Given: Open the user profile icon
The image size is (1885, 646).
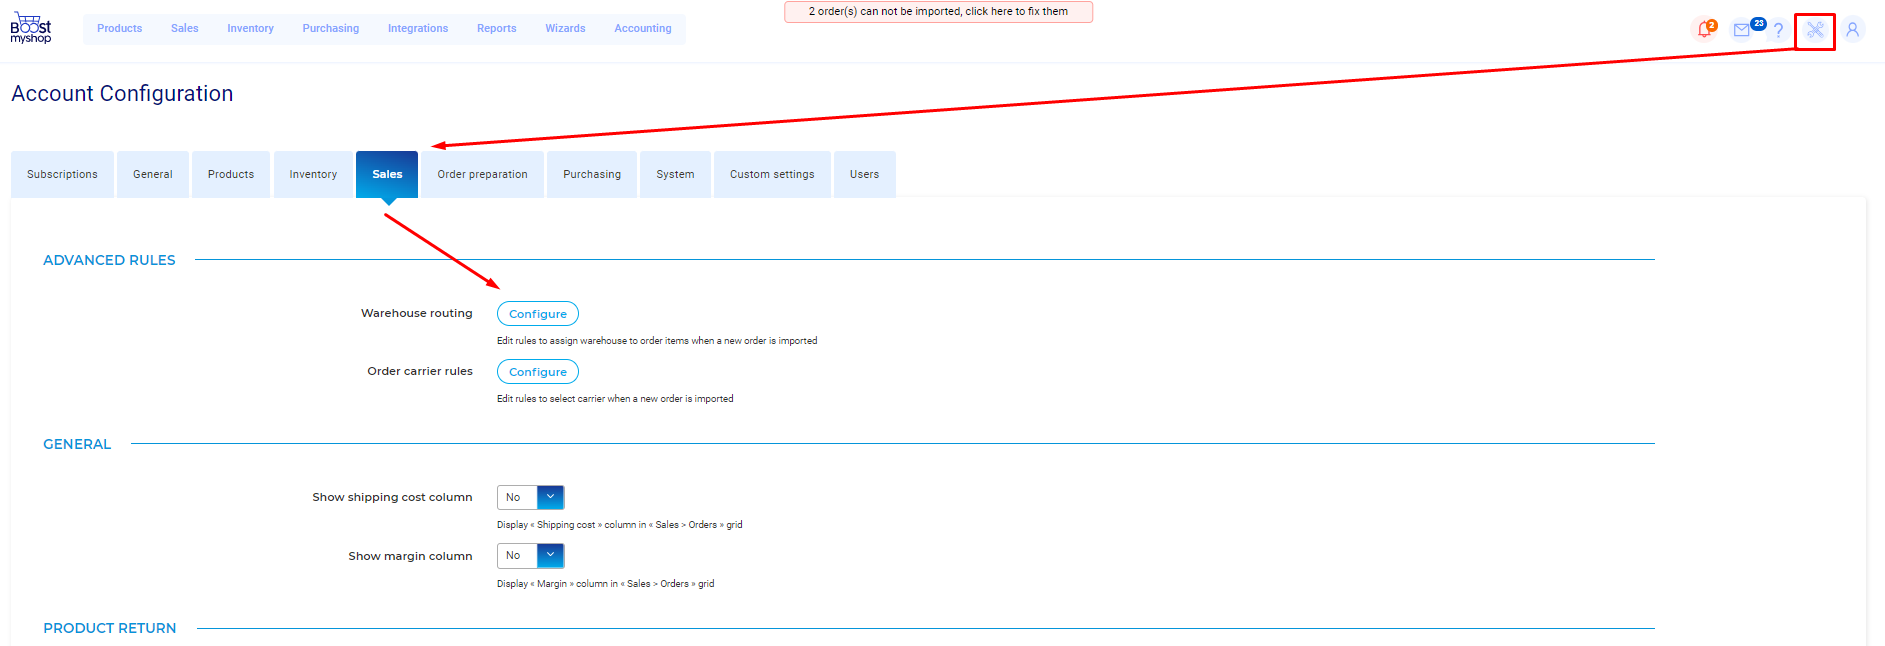Looking at the screenshot, I should coord(1852,30).
